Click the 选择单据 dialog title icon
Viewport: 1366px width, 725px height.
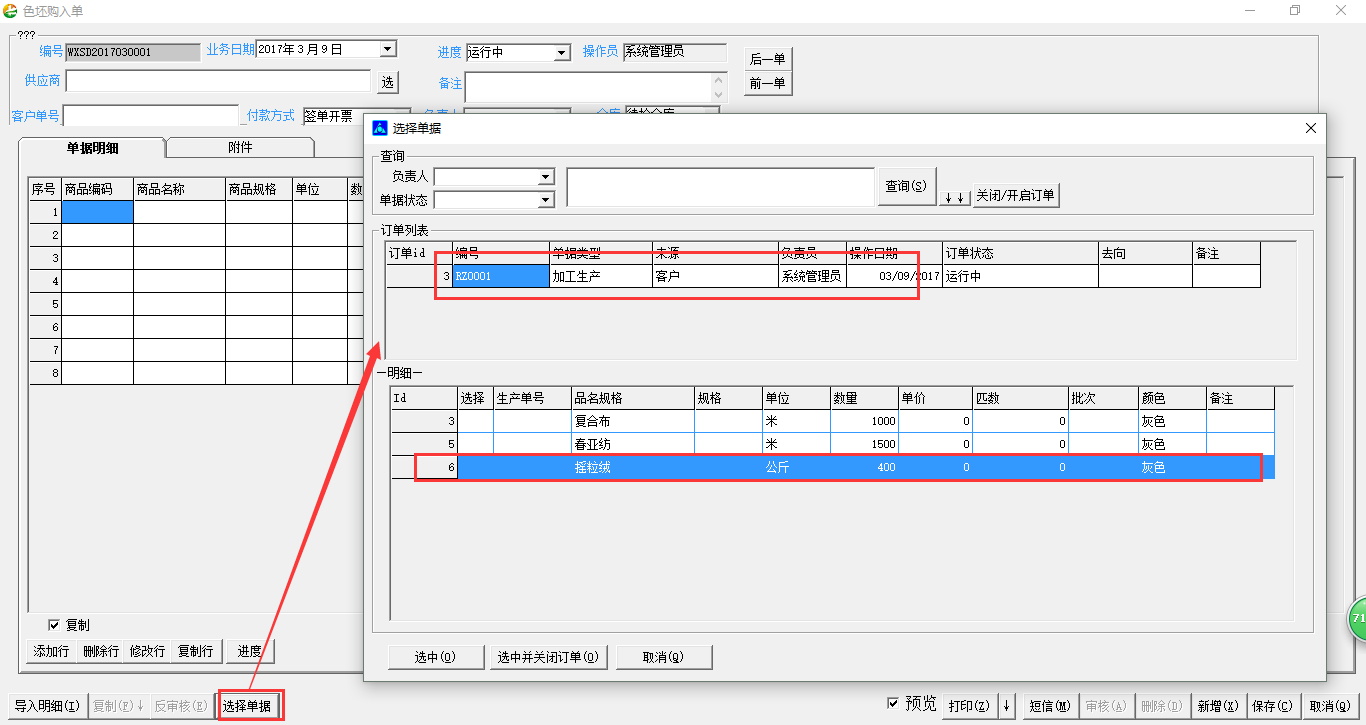coord(380,128)
